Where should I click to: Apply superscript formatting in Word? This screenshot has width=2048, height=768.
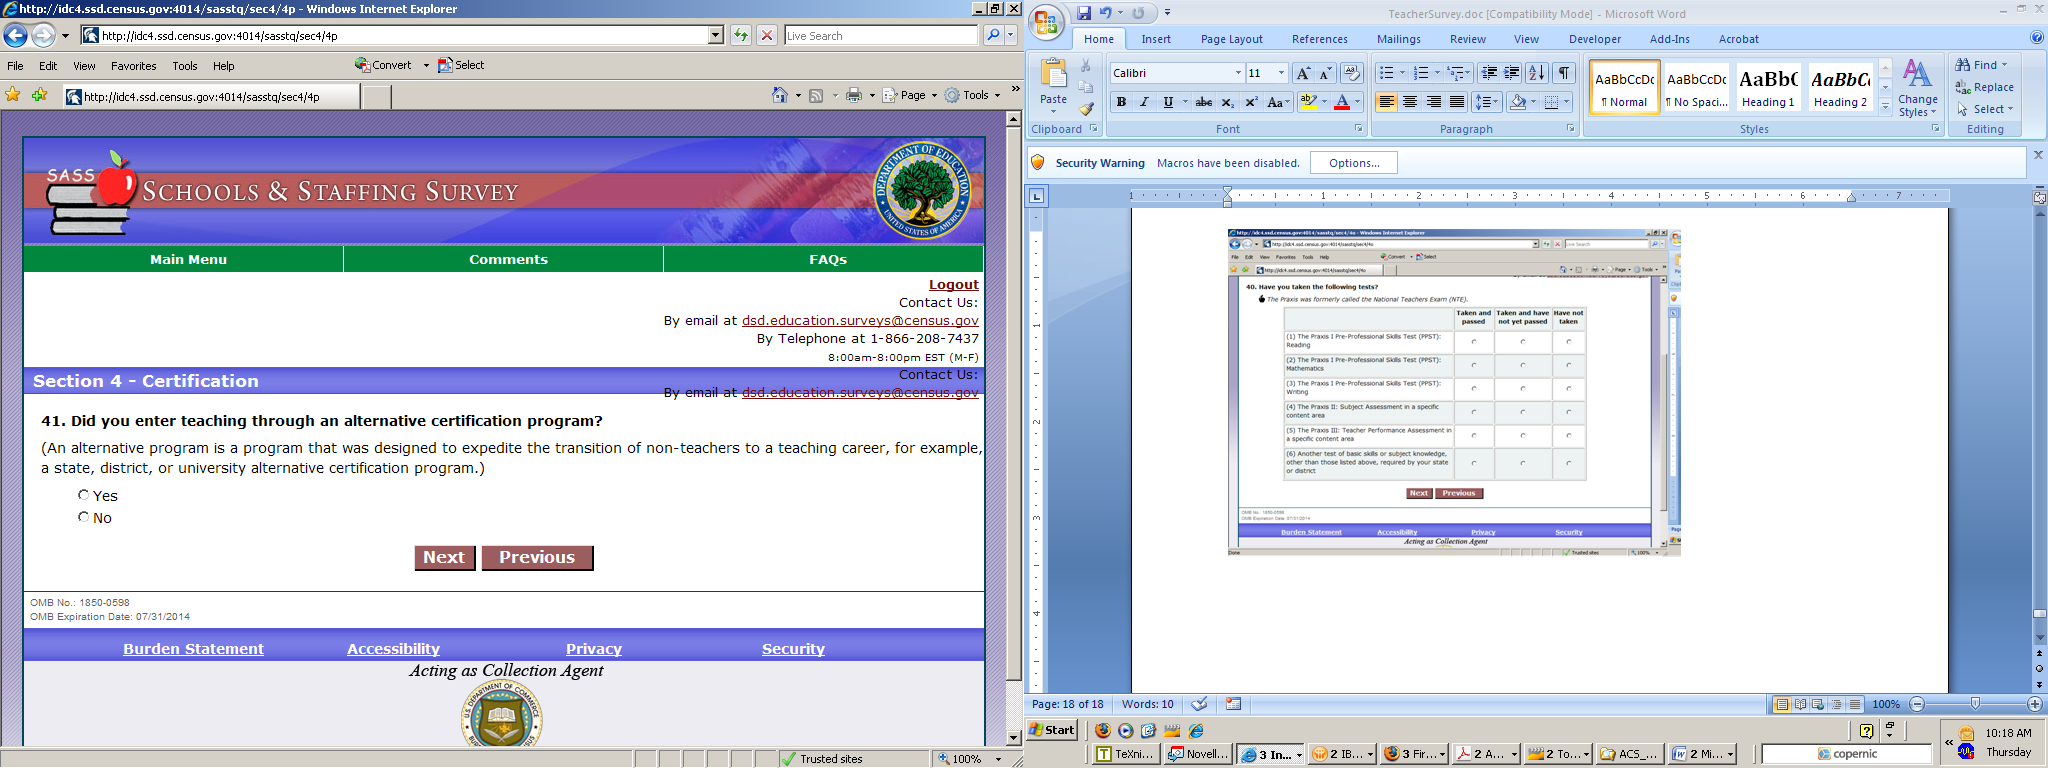[x=1250, y=102]
